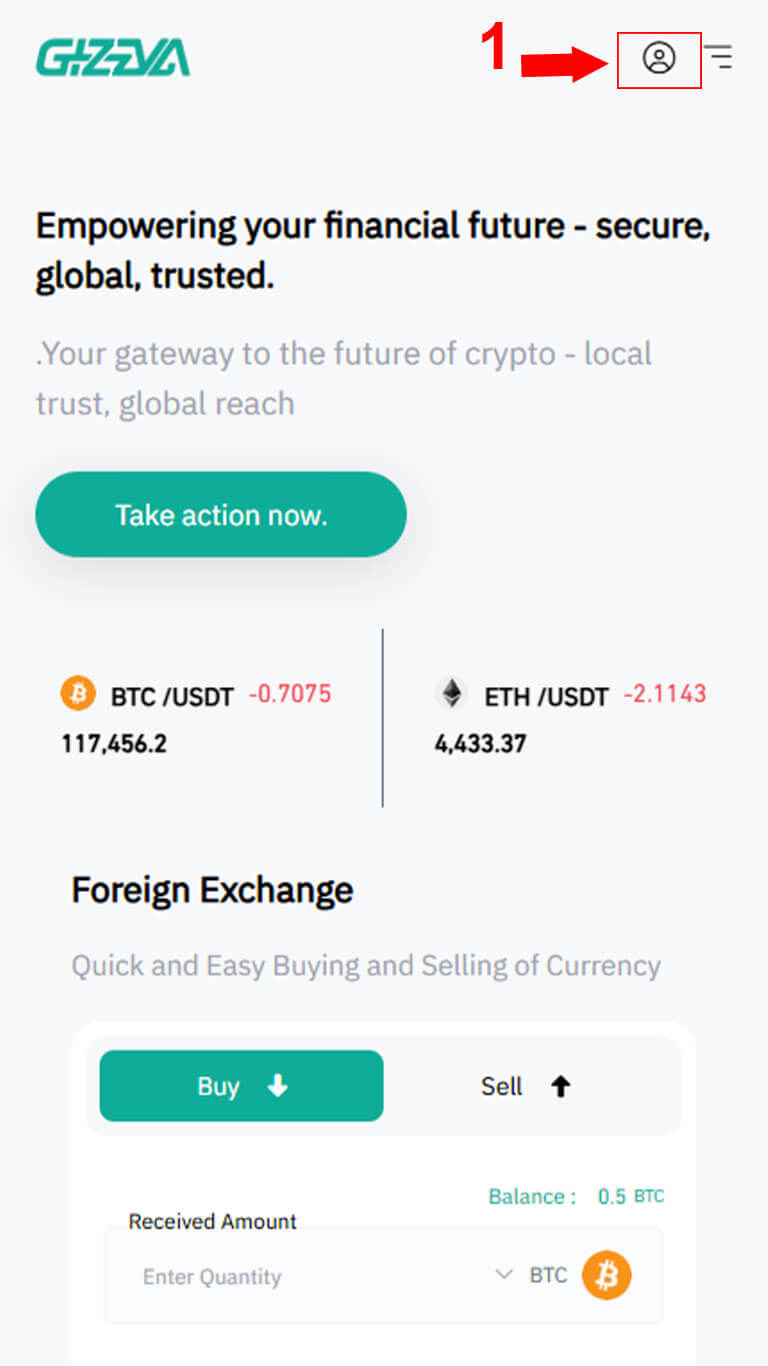The width and height of the screenshot is (768, 1366).
Task: Open the user profile account icon
Action: click(659, 58)
